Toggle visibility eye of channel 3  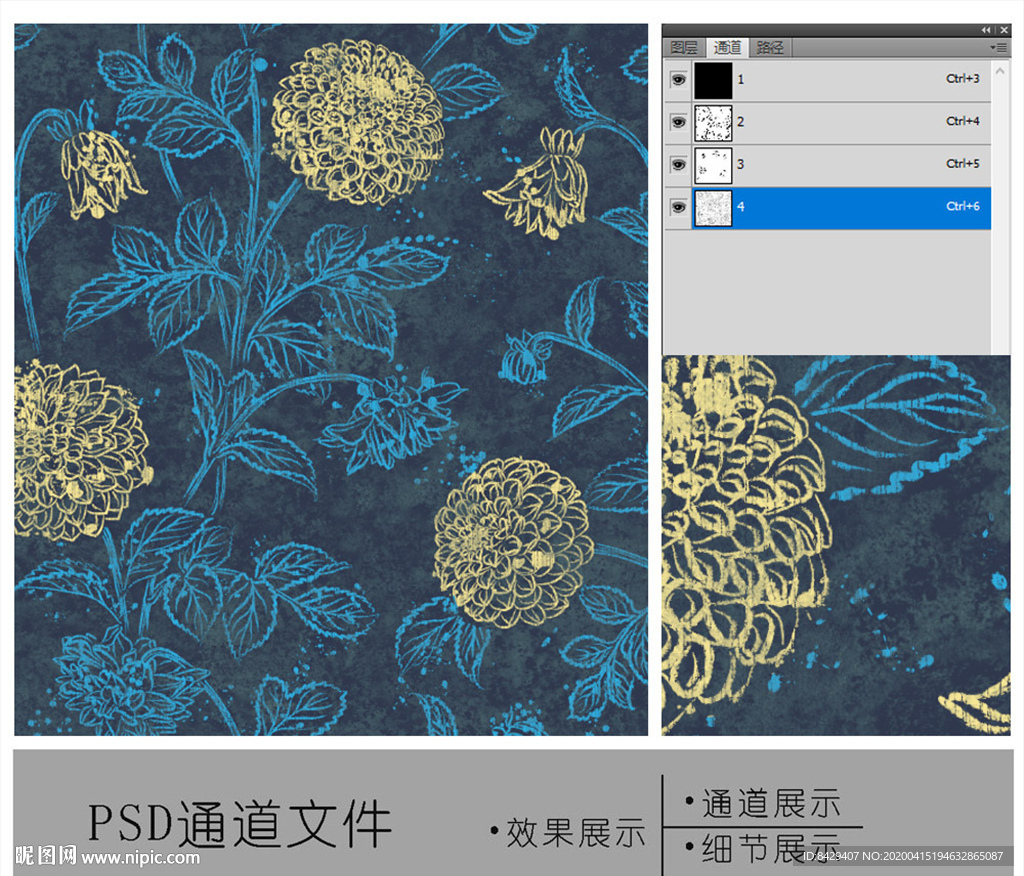coord(679,165)
